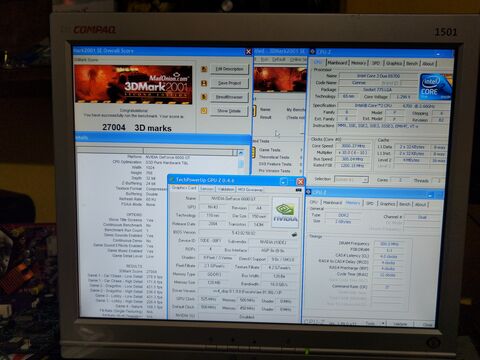Open the SPD tab in lower CPU-Z window
Viewport: 480px width, 360px height.
[370, 203]
